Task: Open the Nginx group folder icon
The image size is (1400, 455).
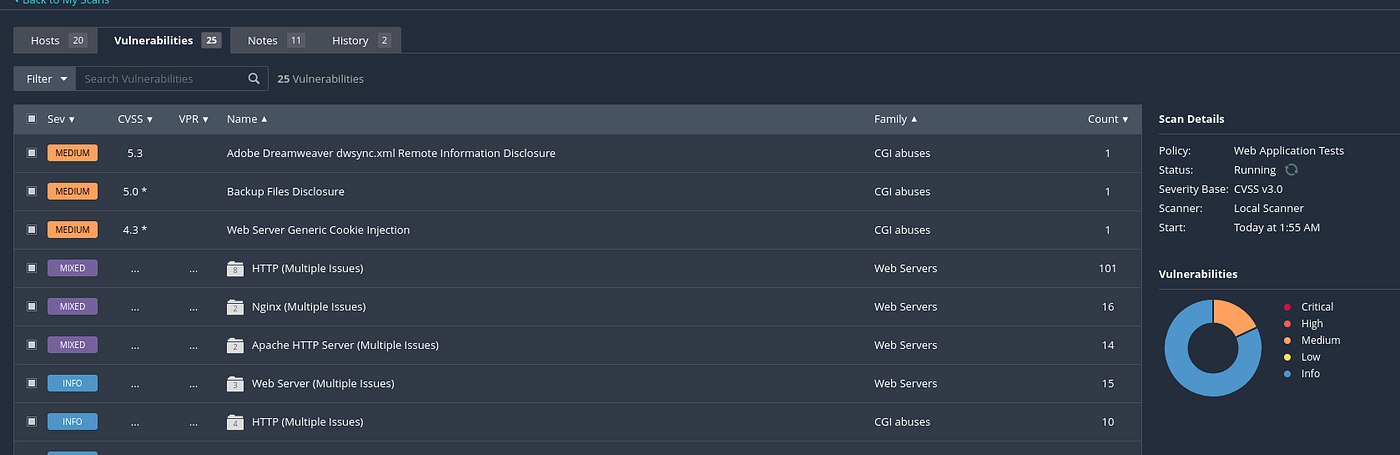Action: (x=236, y=307)
